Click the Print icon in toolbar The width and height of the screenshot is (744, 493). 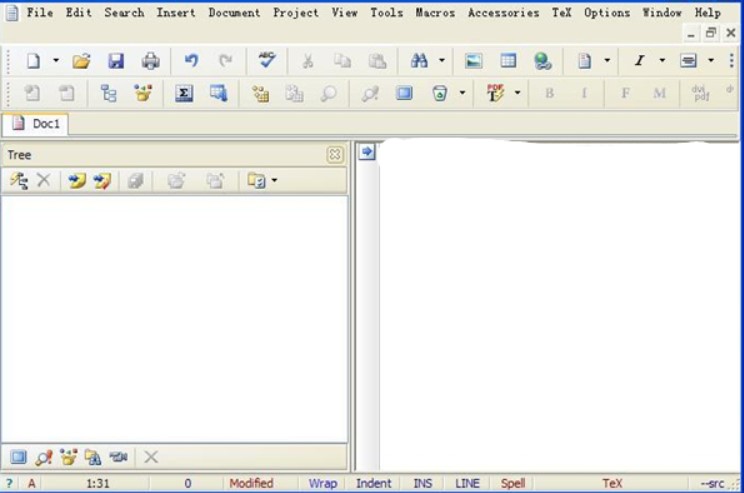[150, 61]
